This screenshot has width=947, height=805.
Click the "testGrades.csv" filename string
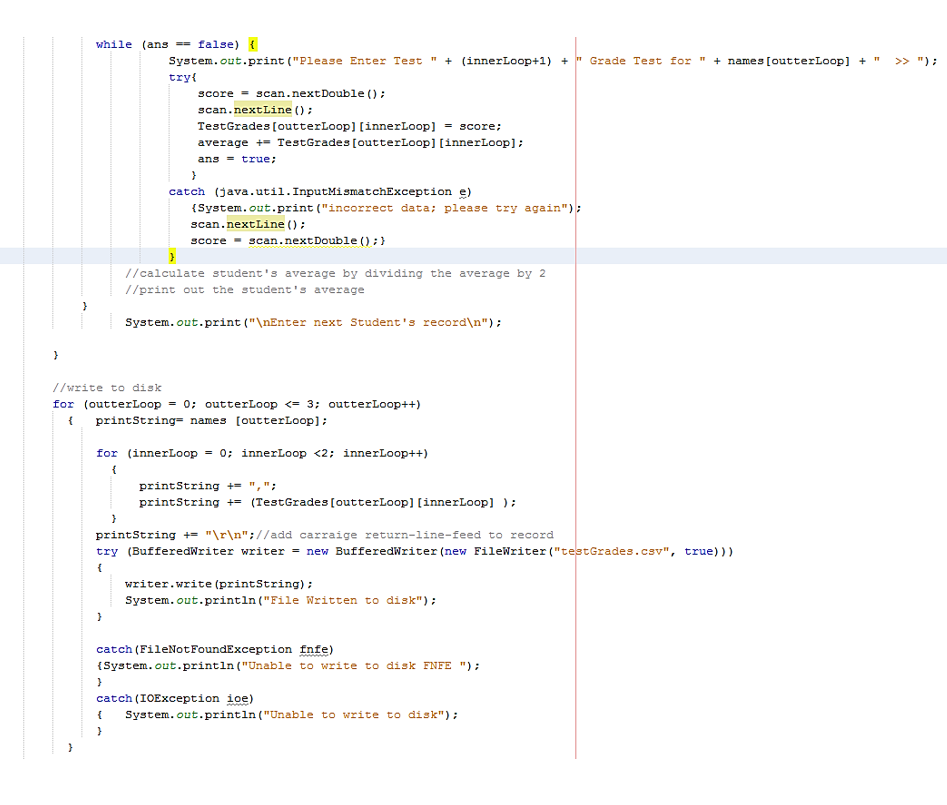[614, 551]
